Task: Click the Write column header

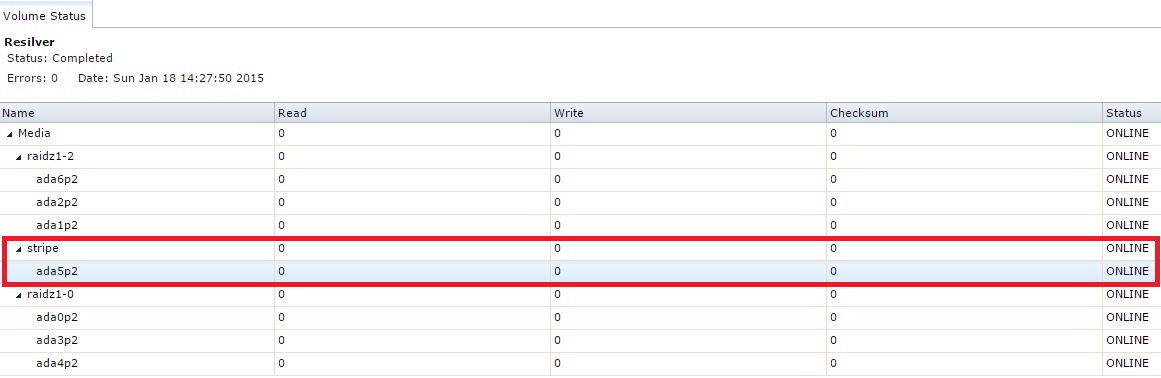Action: coord(689,113)
